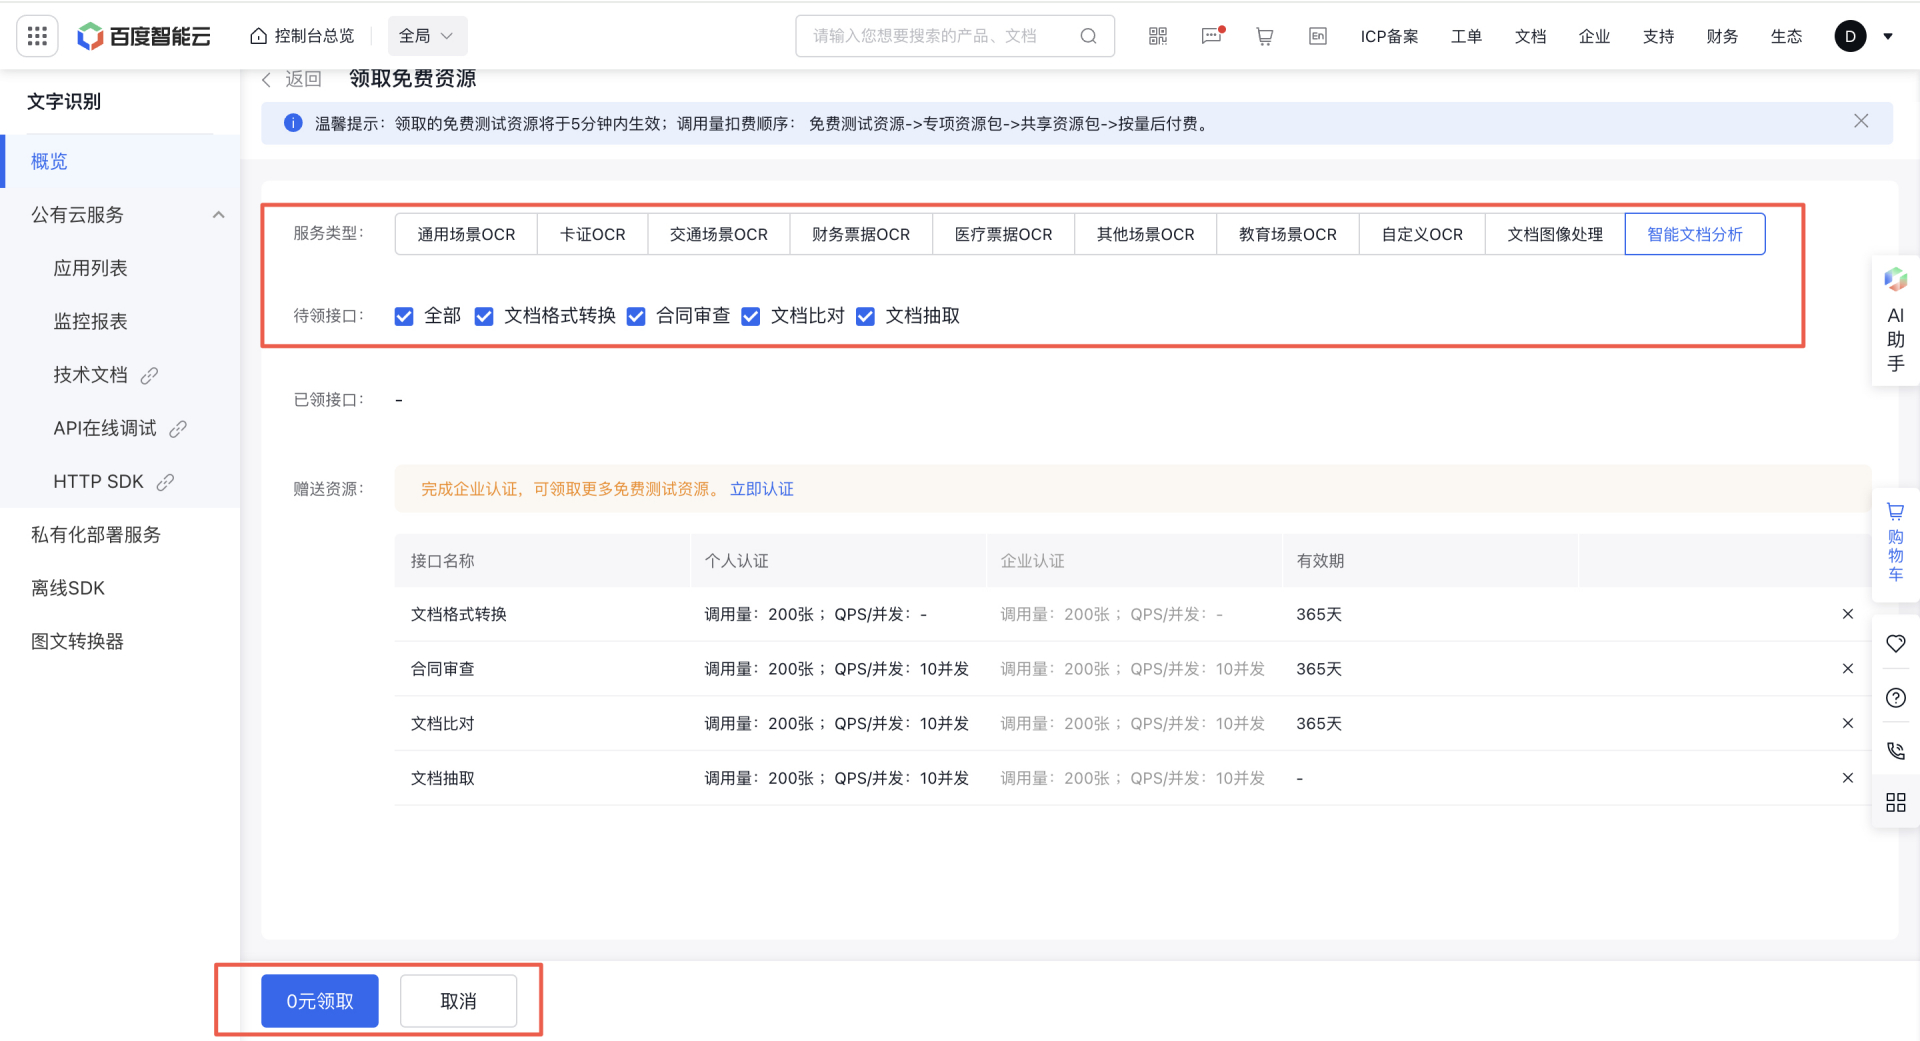The width and height of the screenshot is (1920, 1041).
Task: Select the 文档图像处理 service type
Action: [1555, 234]
